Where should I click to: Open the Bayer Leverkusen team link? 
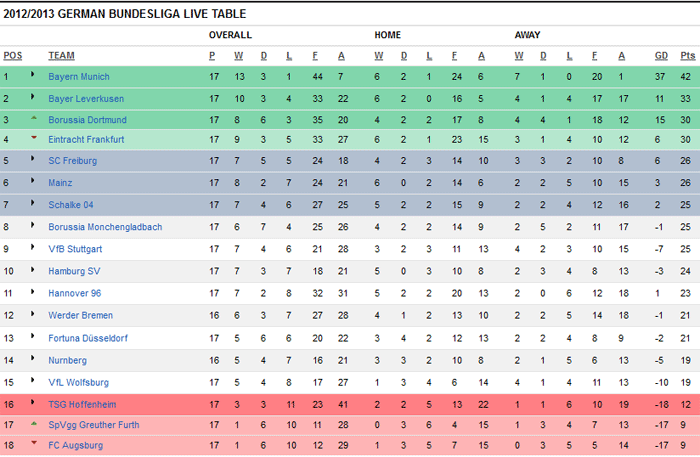(86, 99)
